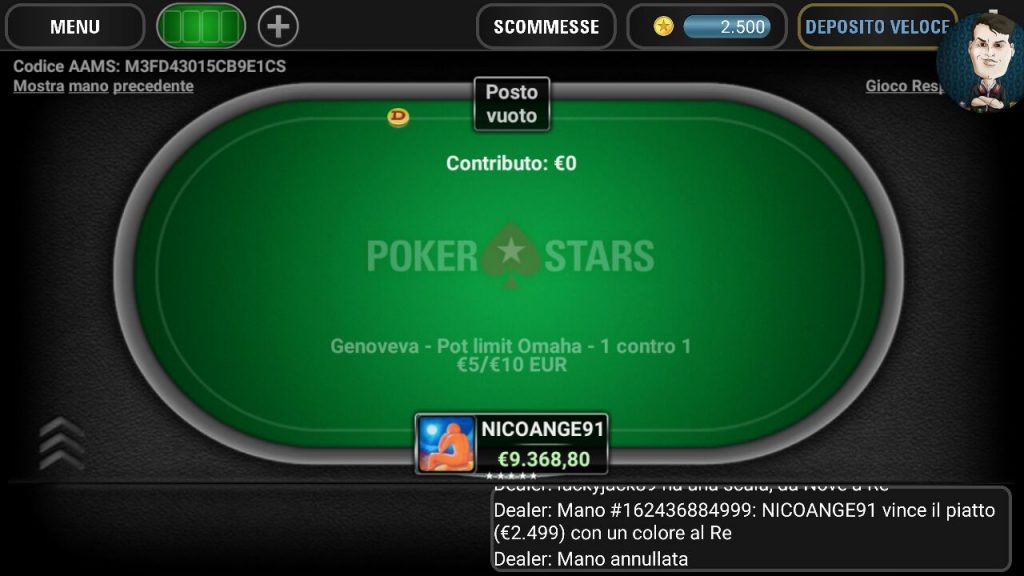Select the 2.500 coin balance bar
1024x576 pixels.
pos(727,27)
